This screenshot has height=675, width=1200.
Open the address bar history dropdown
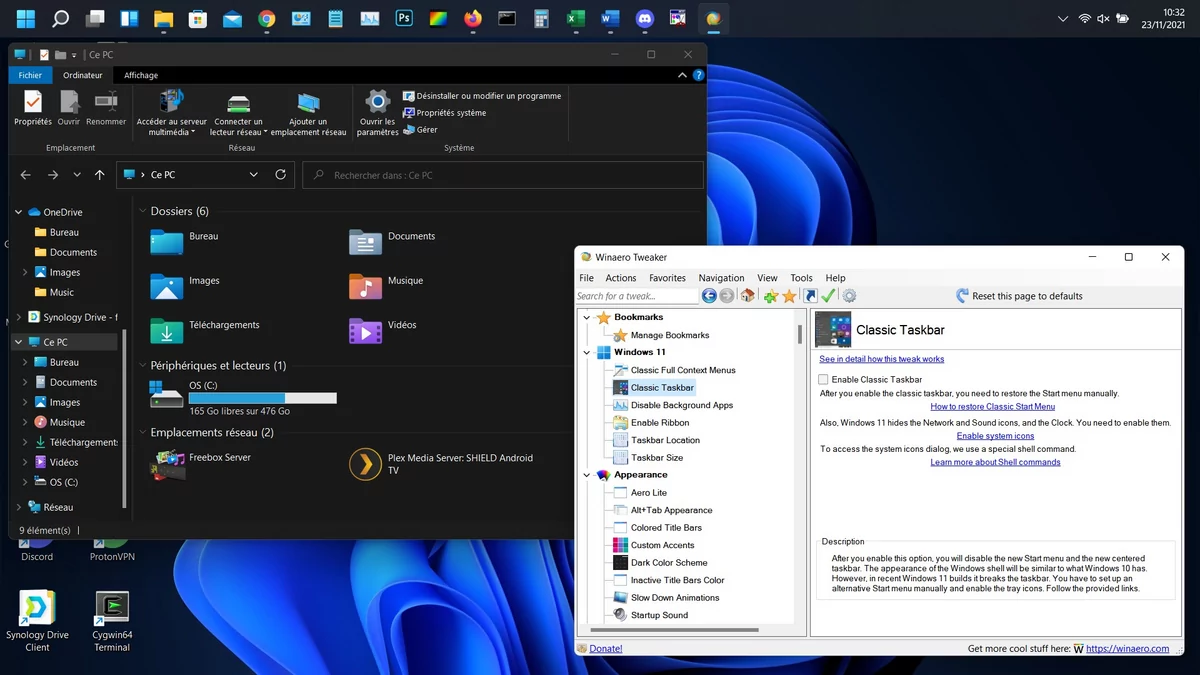coord(254,174)
